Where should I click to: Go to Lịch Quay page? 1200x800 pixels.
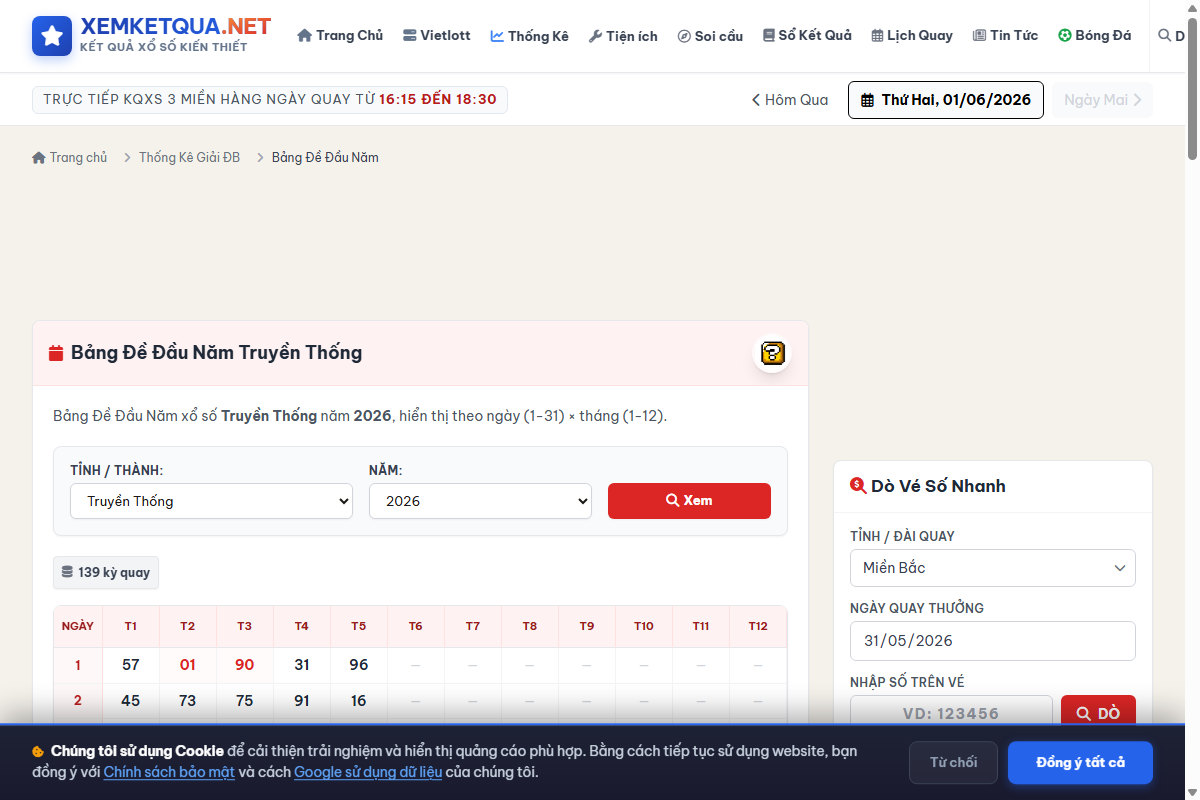[x=911, y=35]
